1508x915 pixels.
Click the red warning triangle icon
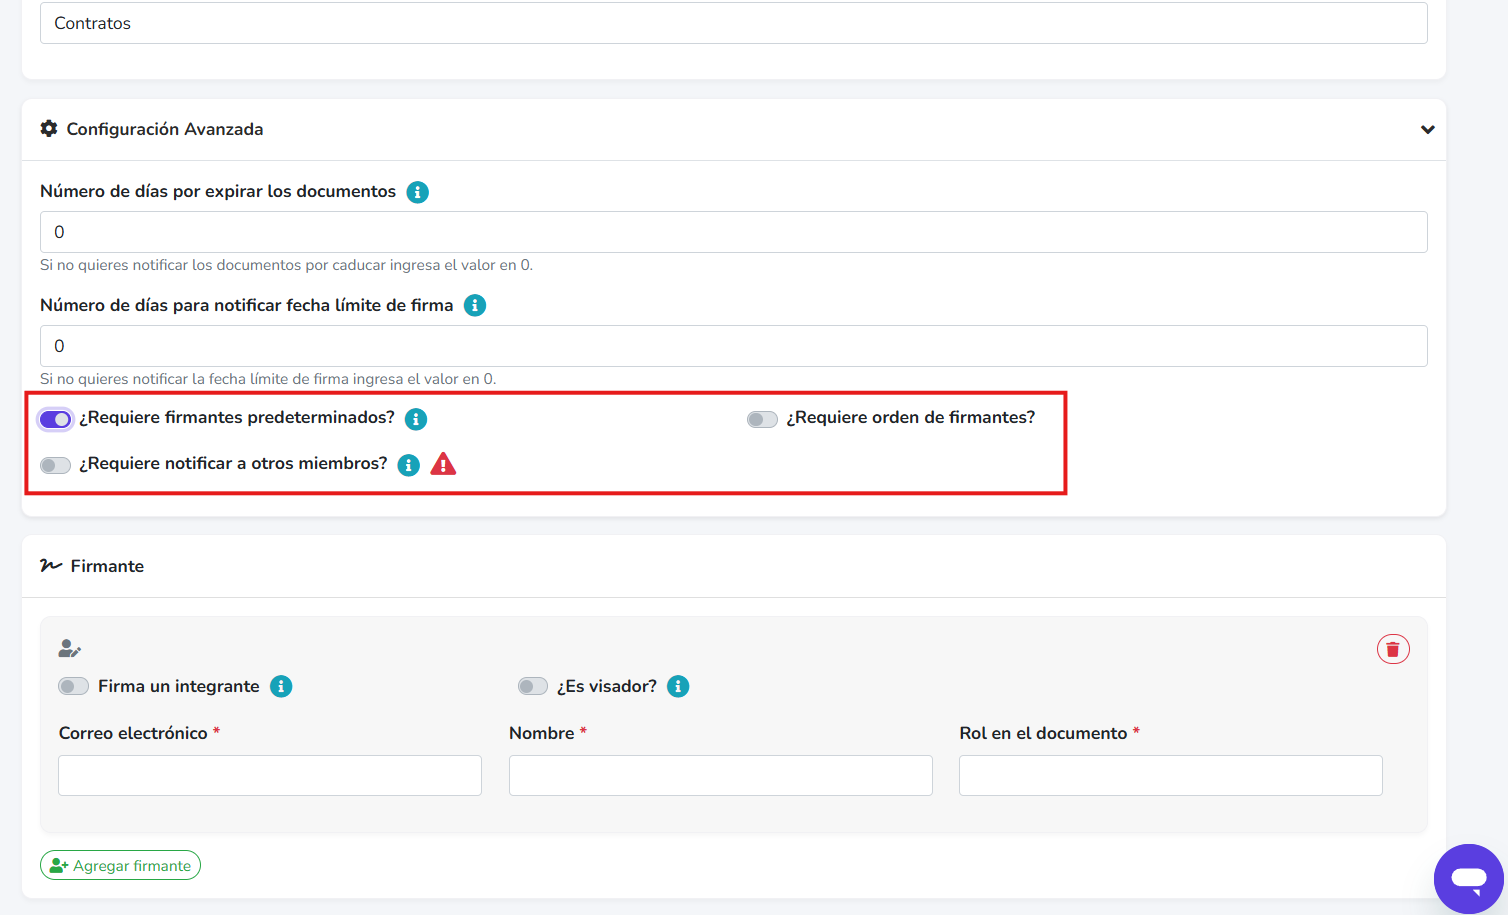click(x=443, y=464)
